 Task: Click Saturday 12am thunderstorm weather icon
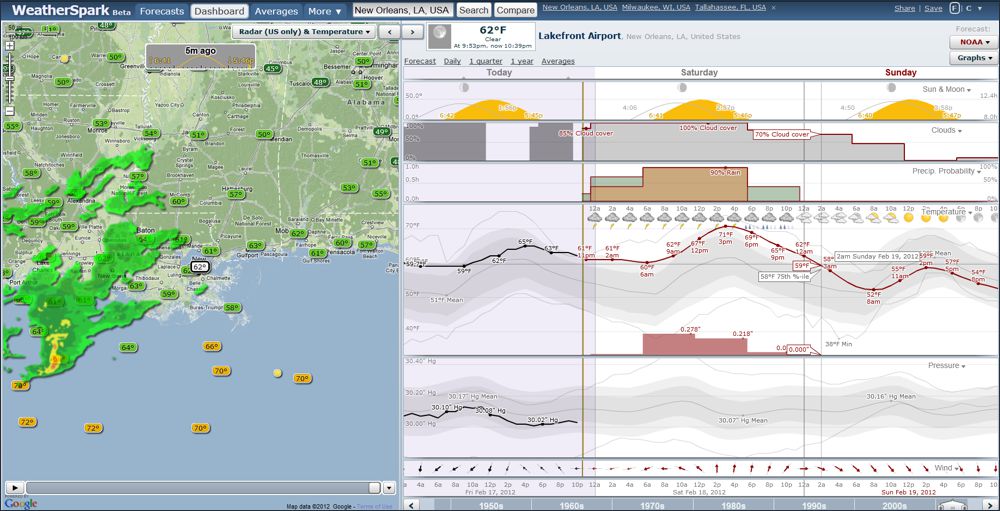[594, 218]
